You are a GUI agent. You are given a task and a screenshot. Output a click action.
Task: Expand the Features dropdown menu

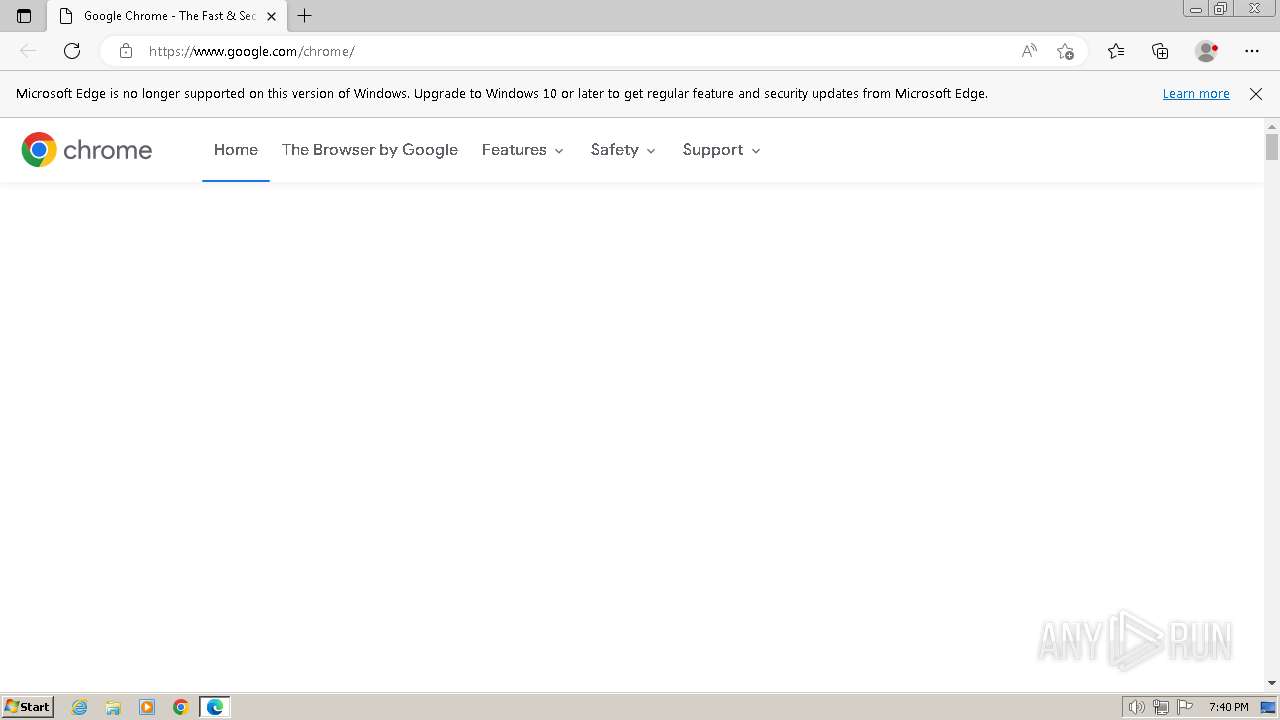523,150
